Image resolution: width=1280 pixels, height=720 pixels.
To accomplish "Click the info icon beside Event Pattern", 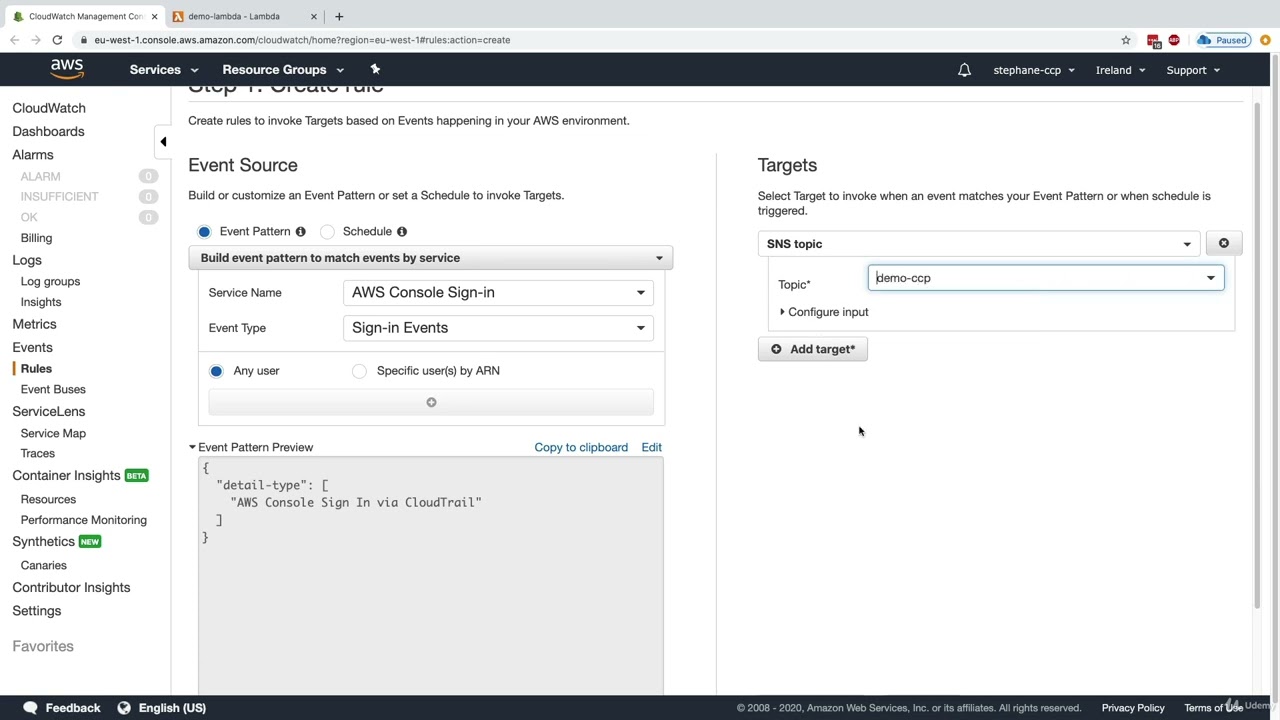I will coord(300,231).
